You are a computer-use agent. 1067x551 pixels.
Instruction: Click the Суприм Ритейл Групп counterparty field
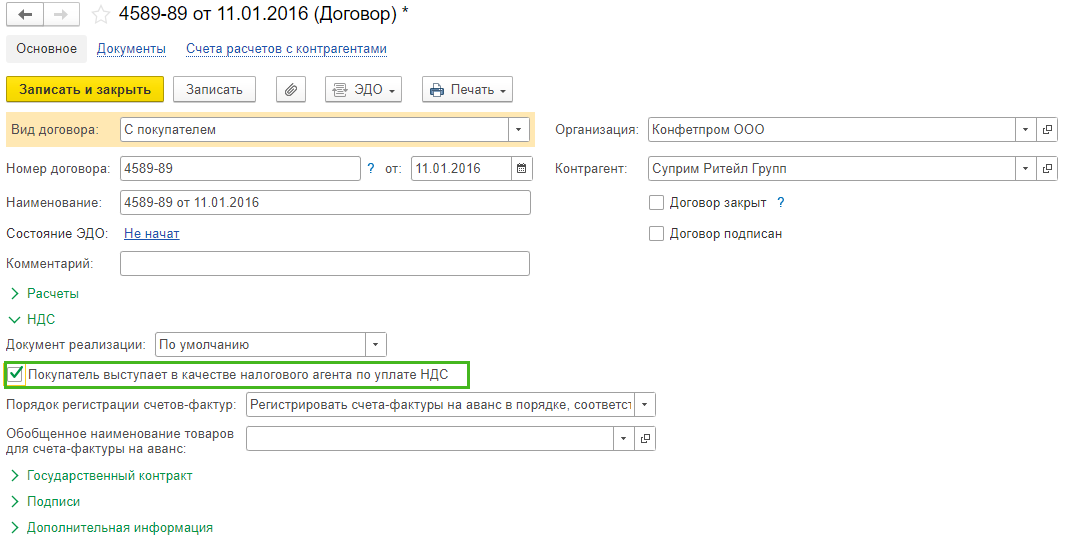pyautogui.click(x=832, y=169)
